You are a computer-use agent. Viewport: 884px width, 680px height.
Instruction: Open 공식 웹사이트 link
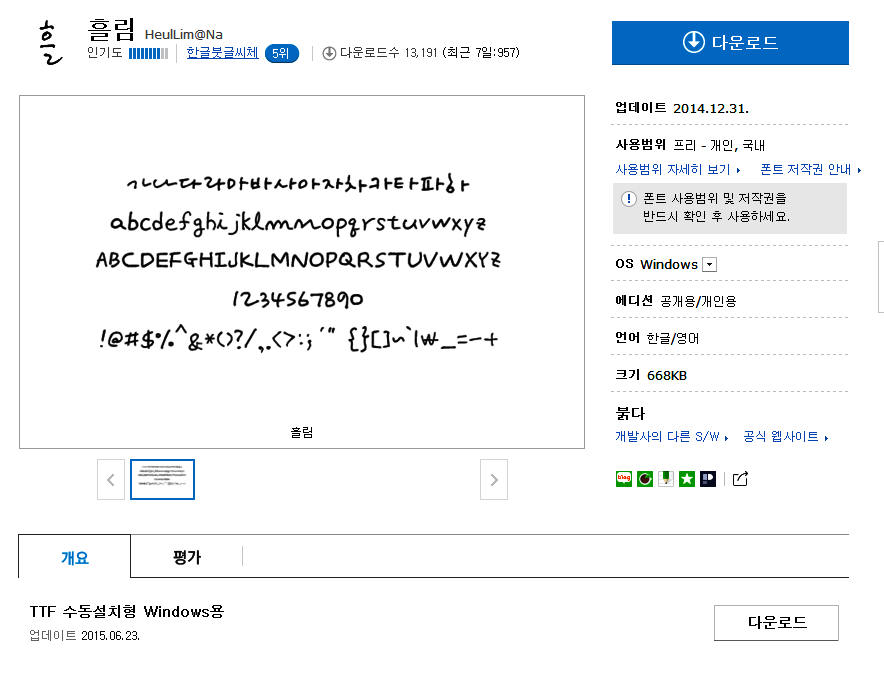(x=785, y=436)
